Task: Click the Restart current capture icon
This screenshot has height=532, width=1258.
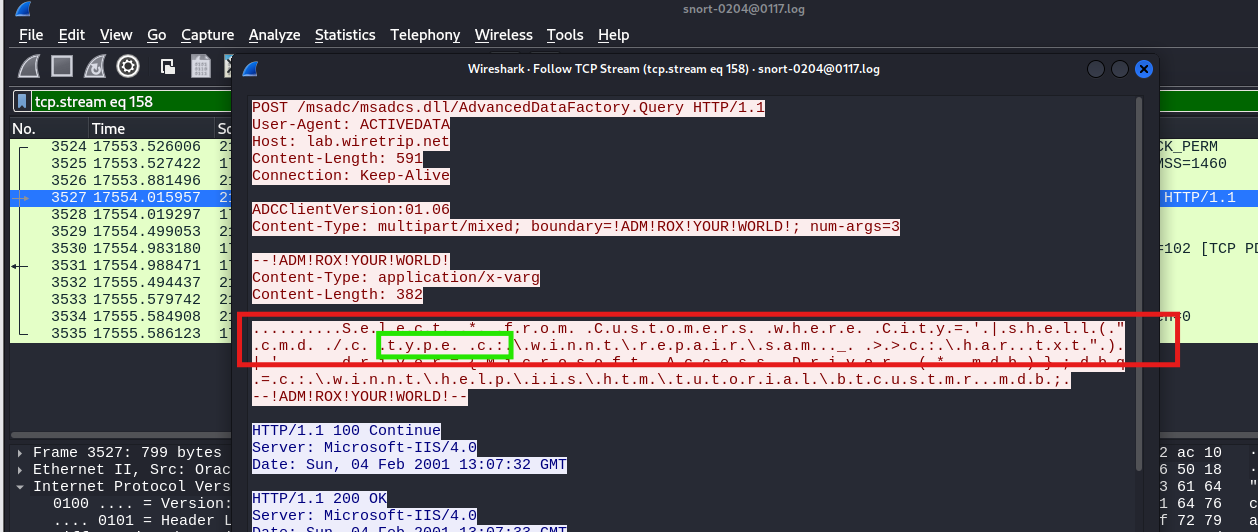Action: pyautogui.click(x=95, y=67)
